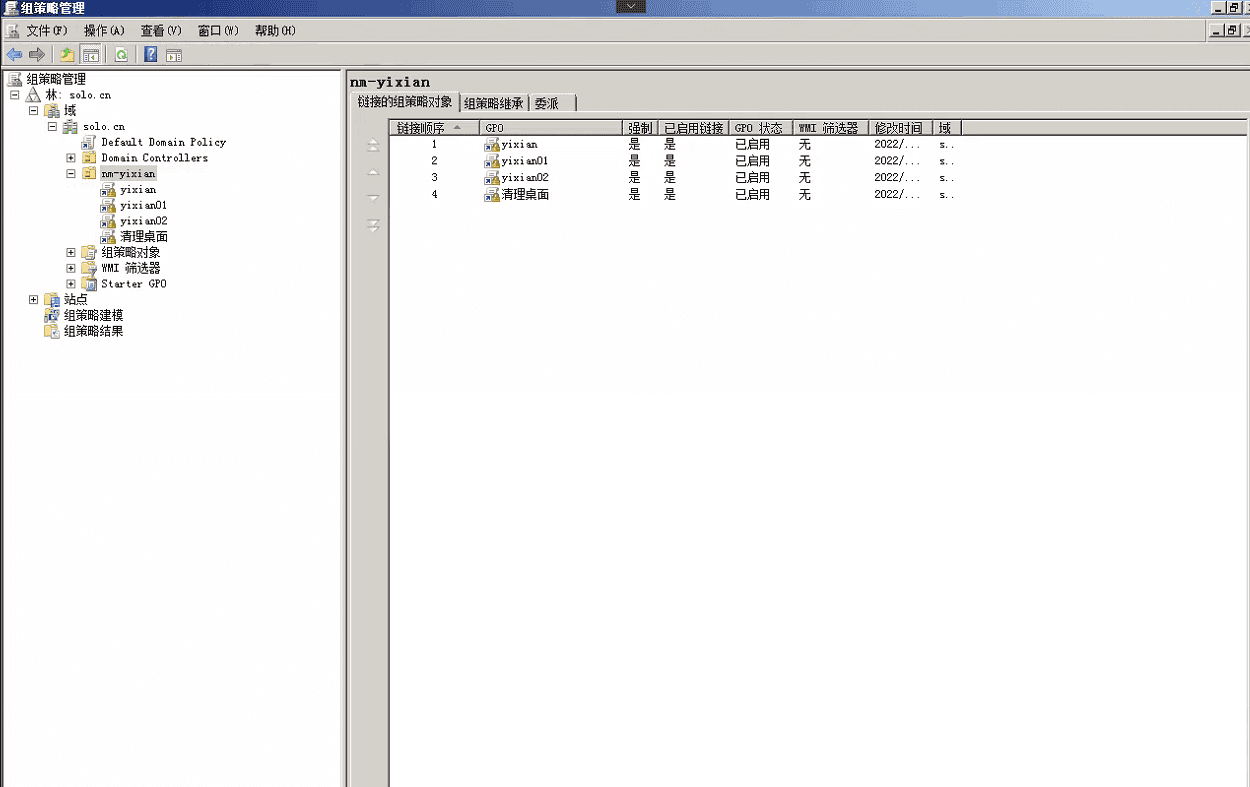Select yixian01 under nm-yixian in tree
Viewport: 1250px width, 787px height.
pyautogui.click(x=143, y=205)
